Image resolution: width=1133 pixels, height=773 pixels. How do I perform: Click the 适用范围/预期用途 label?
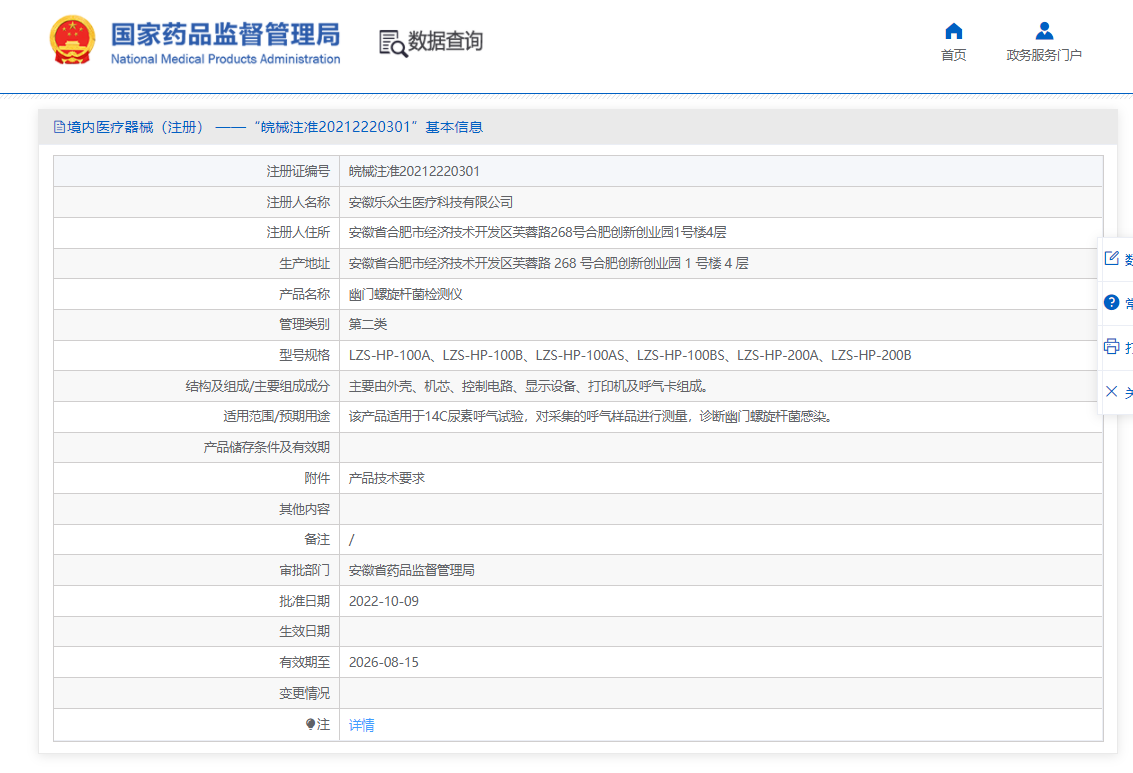tap(276, 417)
